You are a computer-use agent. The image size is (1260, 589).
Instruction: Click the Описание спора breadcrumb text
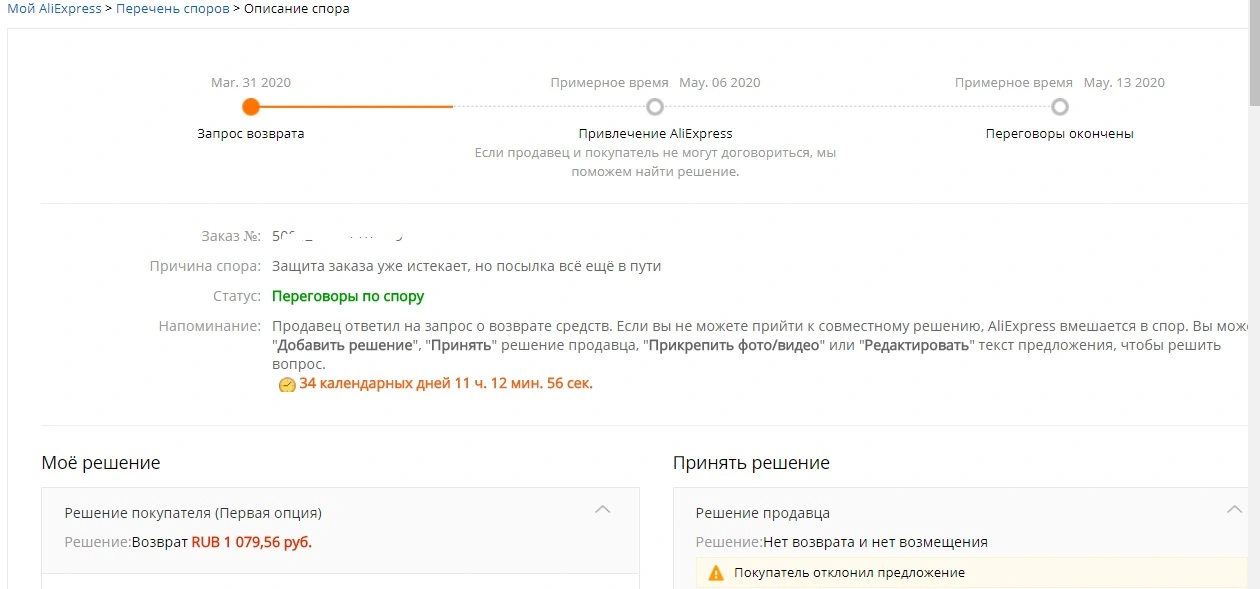click(x=297, y=9)
